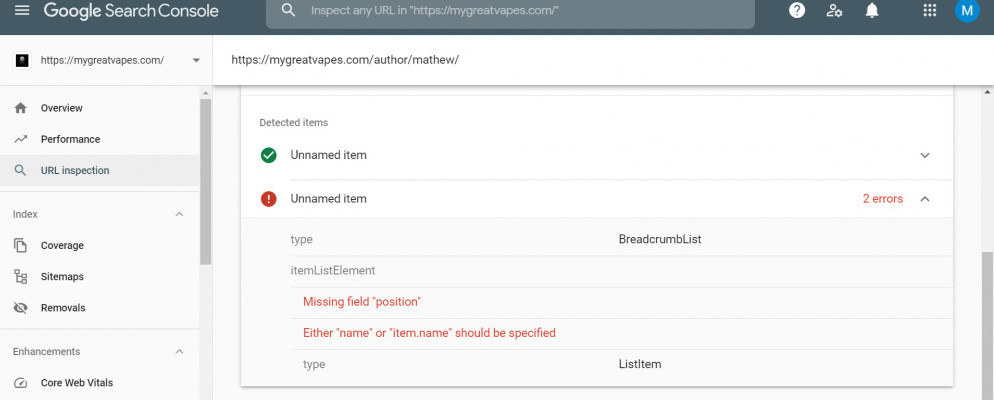This screenshot has height=400, width=994.
Task: Focus the Inspect any URL search field
Action: point(510,11)
